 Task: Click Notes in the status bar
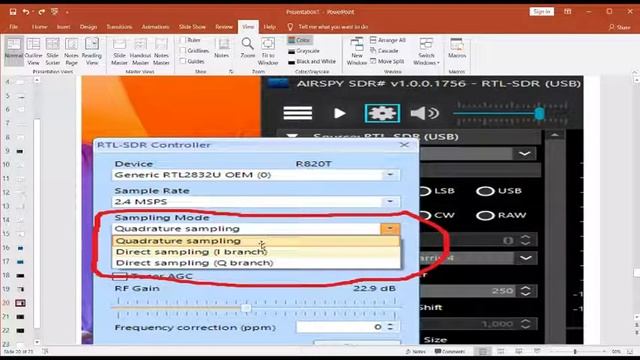pos(416,351)
